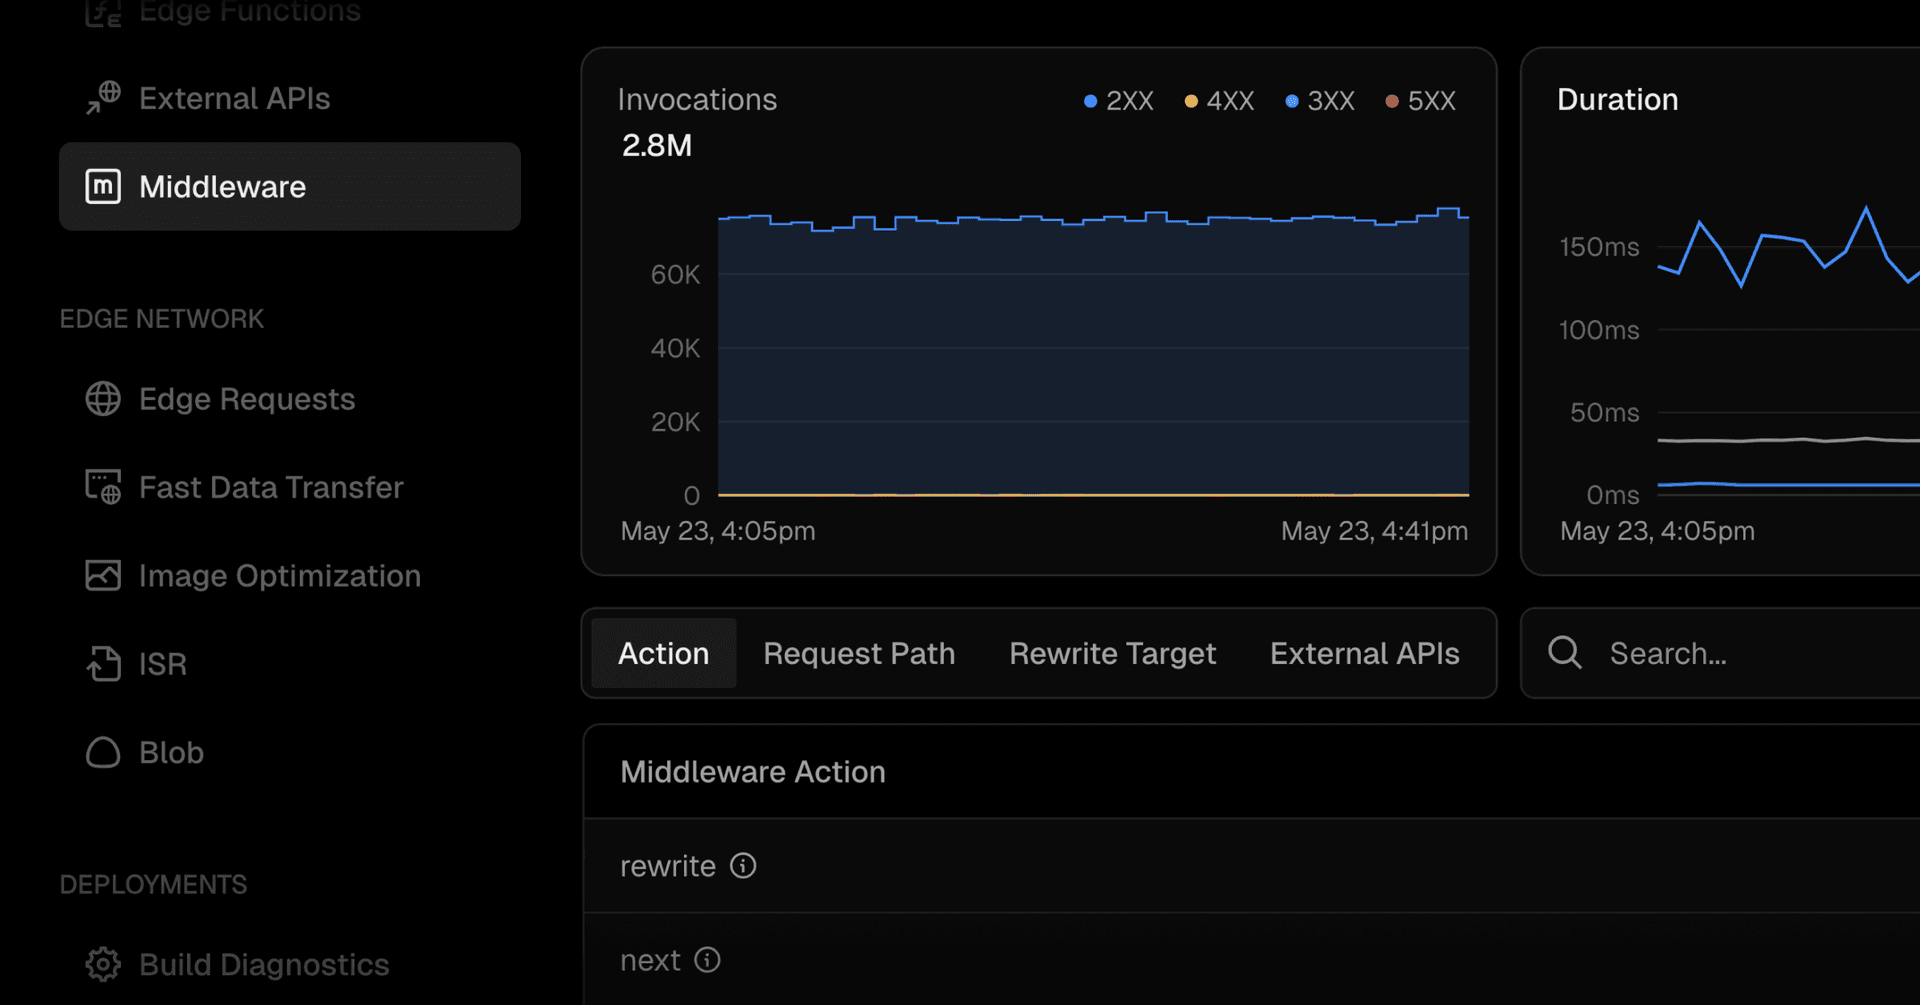The width and height of the screenshot is (1920, 1005).
Task: Open the Edge Functions sidebar link
Action: (249, 12)
